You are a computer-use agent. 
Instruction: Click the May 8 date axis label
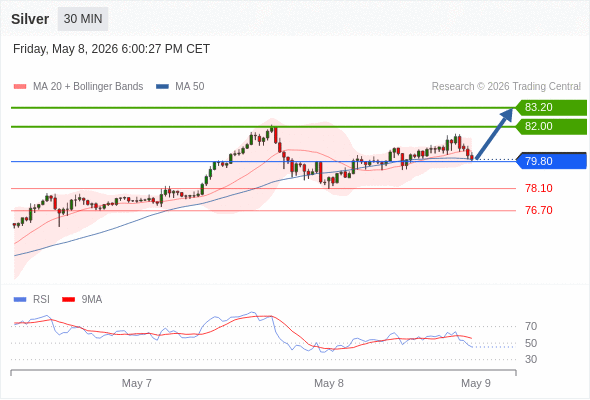coord(329,383)
